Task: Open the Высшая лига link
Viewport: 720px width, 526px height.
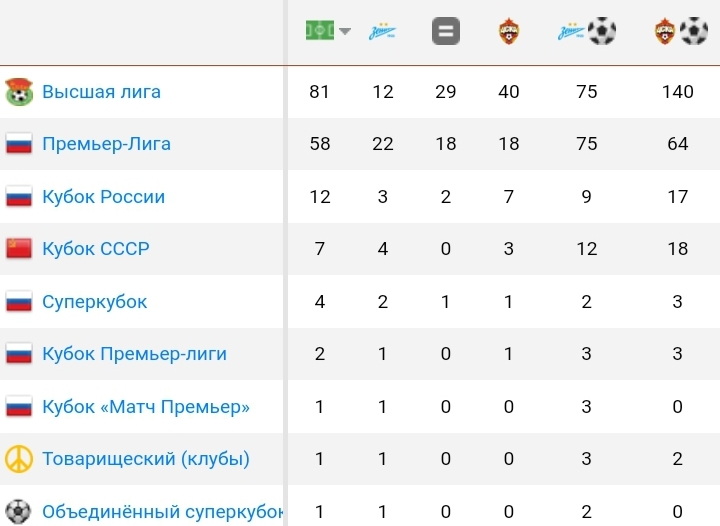Action: click(101, 92)
